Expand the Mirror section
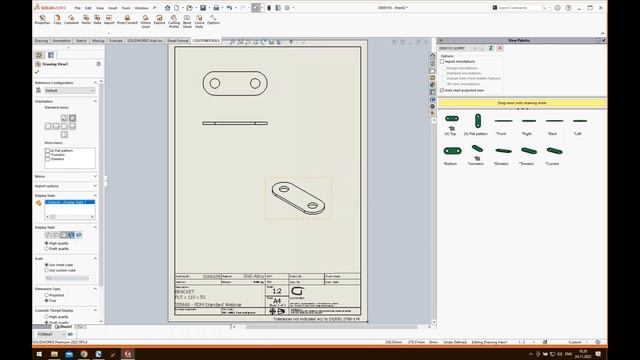This screenshot has height=360, width=640. point(95,176)
